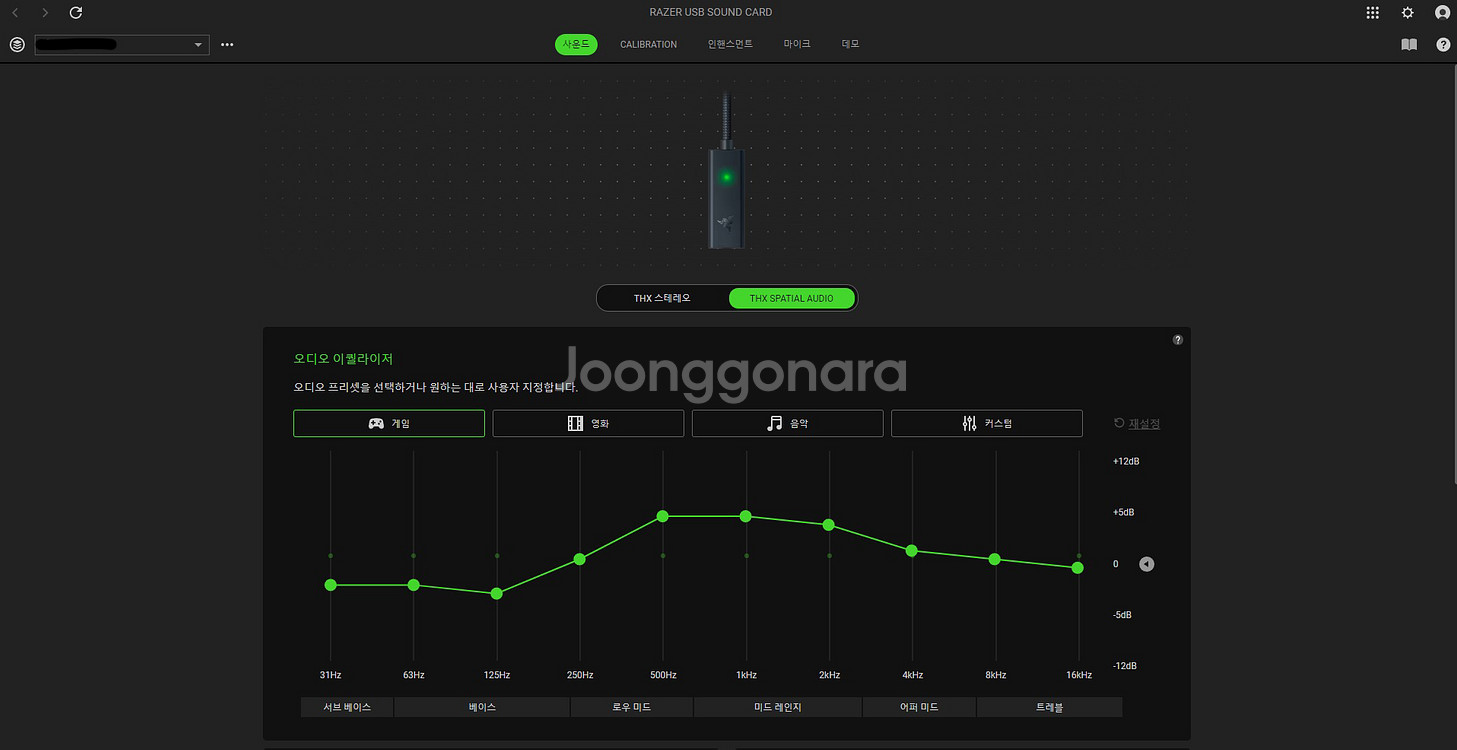
Task: Click the 서브 베이스 band label
Action: [x=347, y=707]
